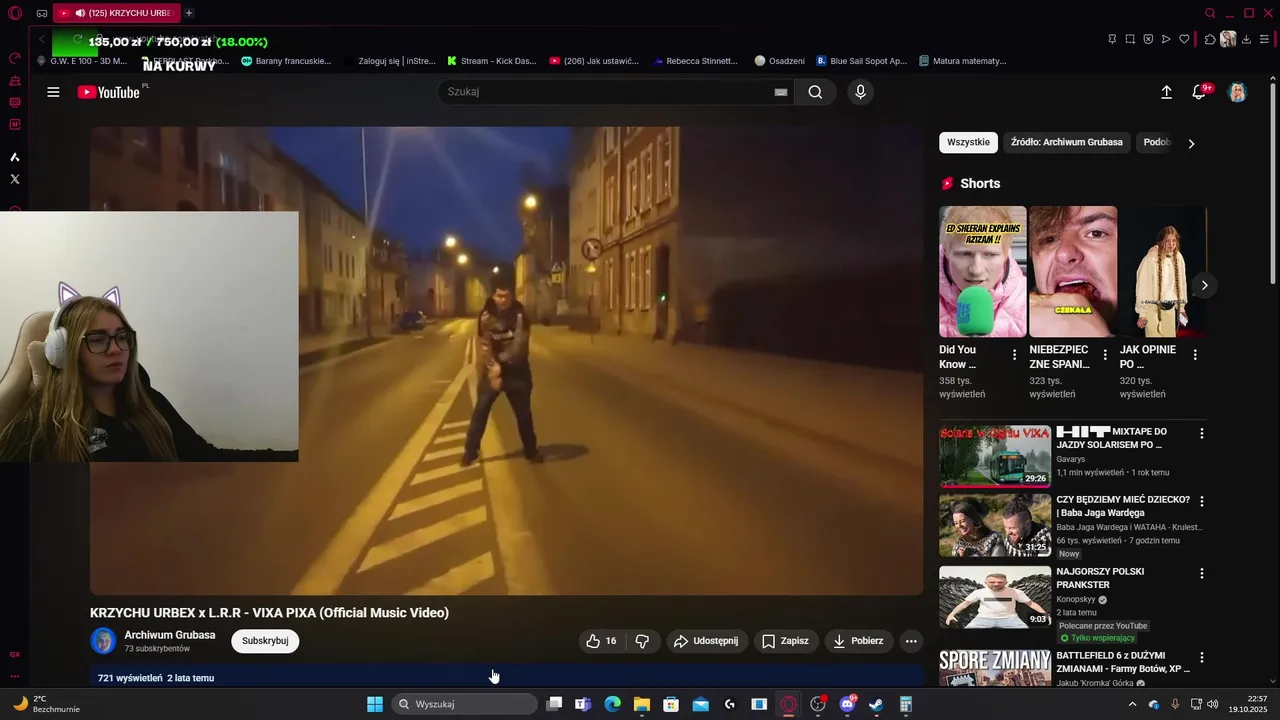This screenshot has height=720, width=1280.
Task: Open 'Matura matematy...' bookmark
Action: [962, 61]
